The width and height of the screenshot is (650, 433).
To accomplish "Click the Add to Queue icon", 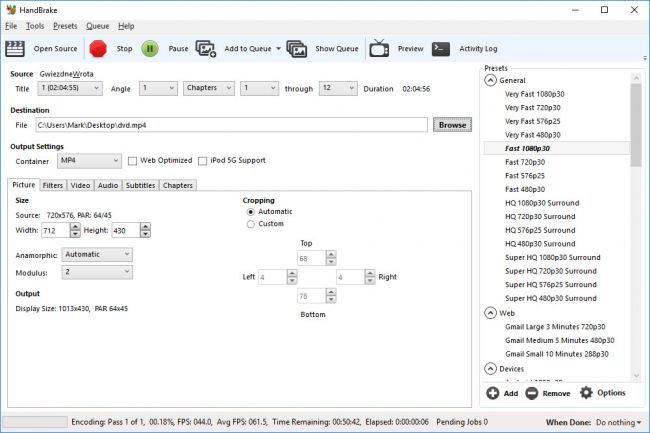I will (x=206, y=48).
